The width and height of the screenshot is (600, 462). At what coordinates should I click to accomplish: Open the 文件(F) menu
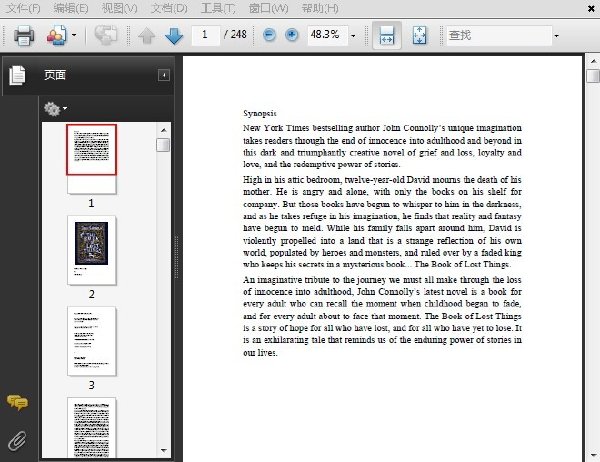[23, 8]
